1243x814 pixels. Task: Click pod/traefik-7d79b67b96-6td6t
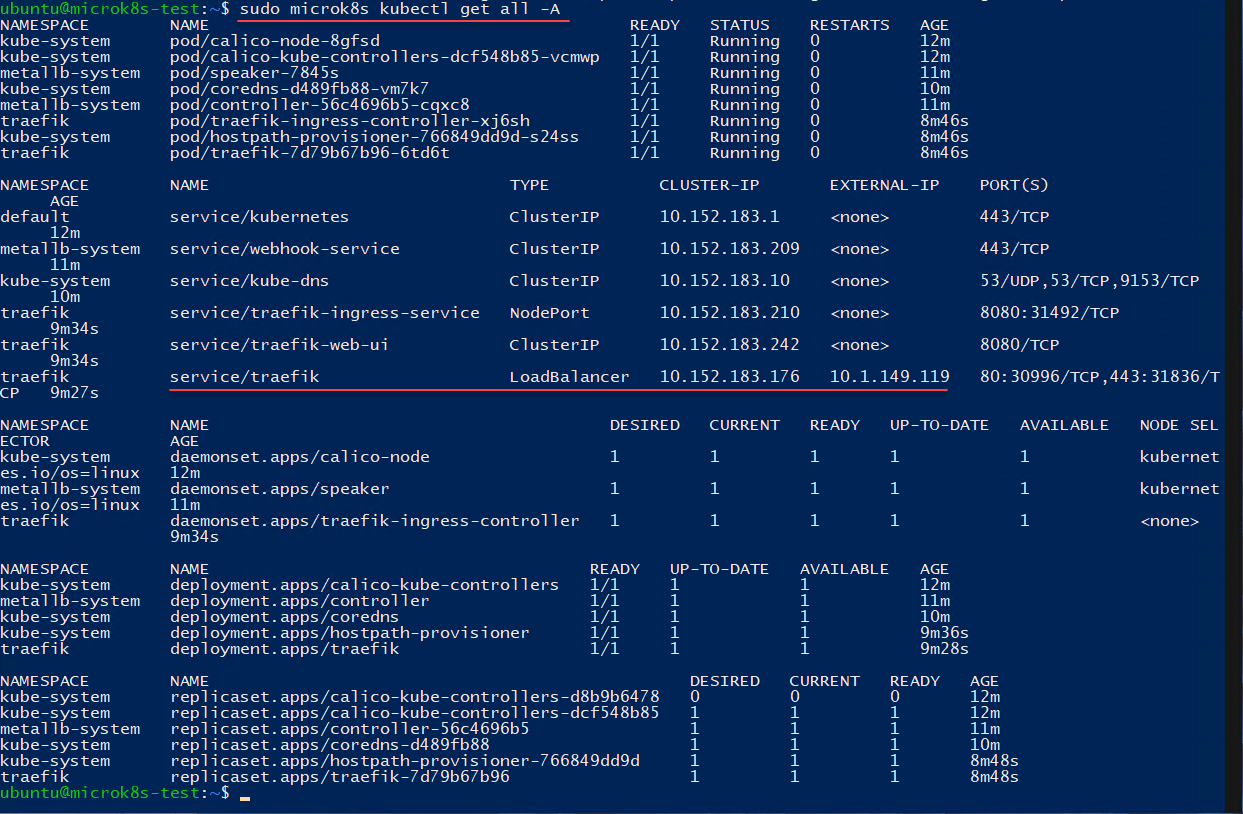point(310,153)
